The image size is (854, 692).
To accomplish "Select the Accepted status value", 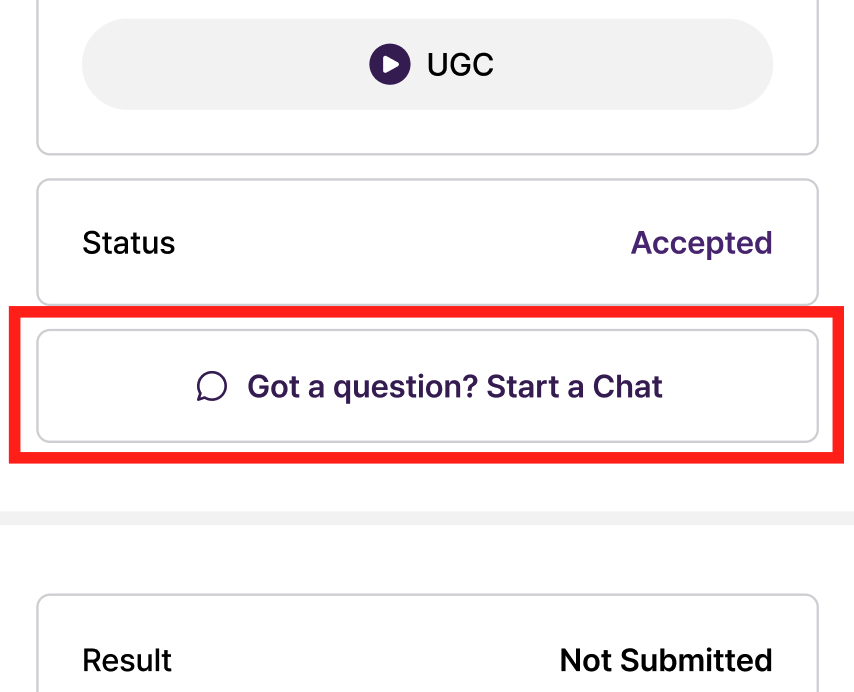I will point(701,243).
